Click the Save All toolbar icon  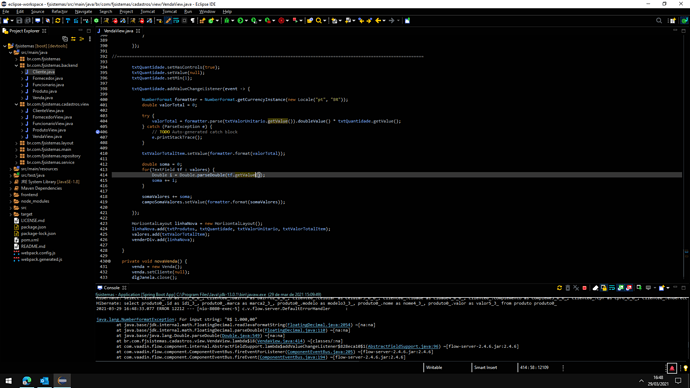28,20
